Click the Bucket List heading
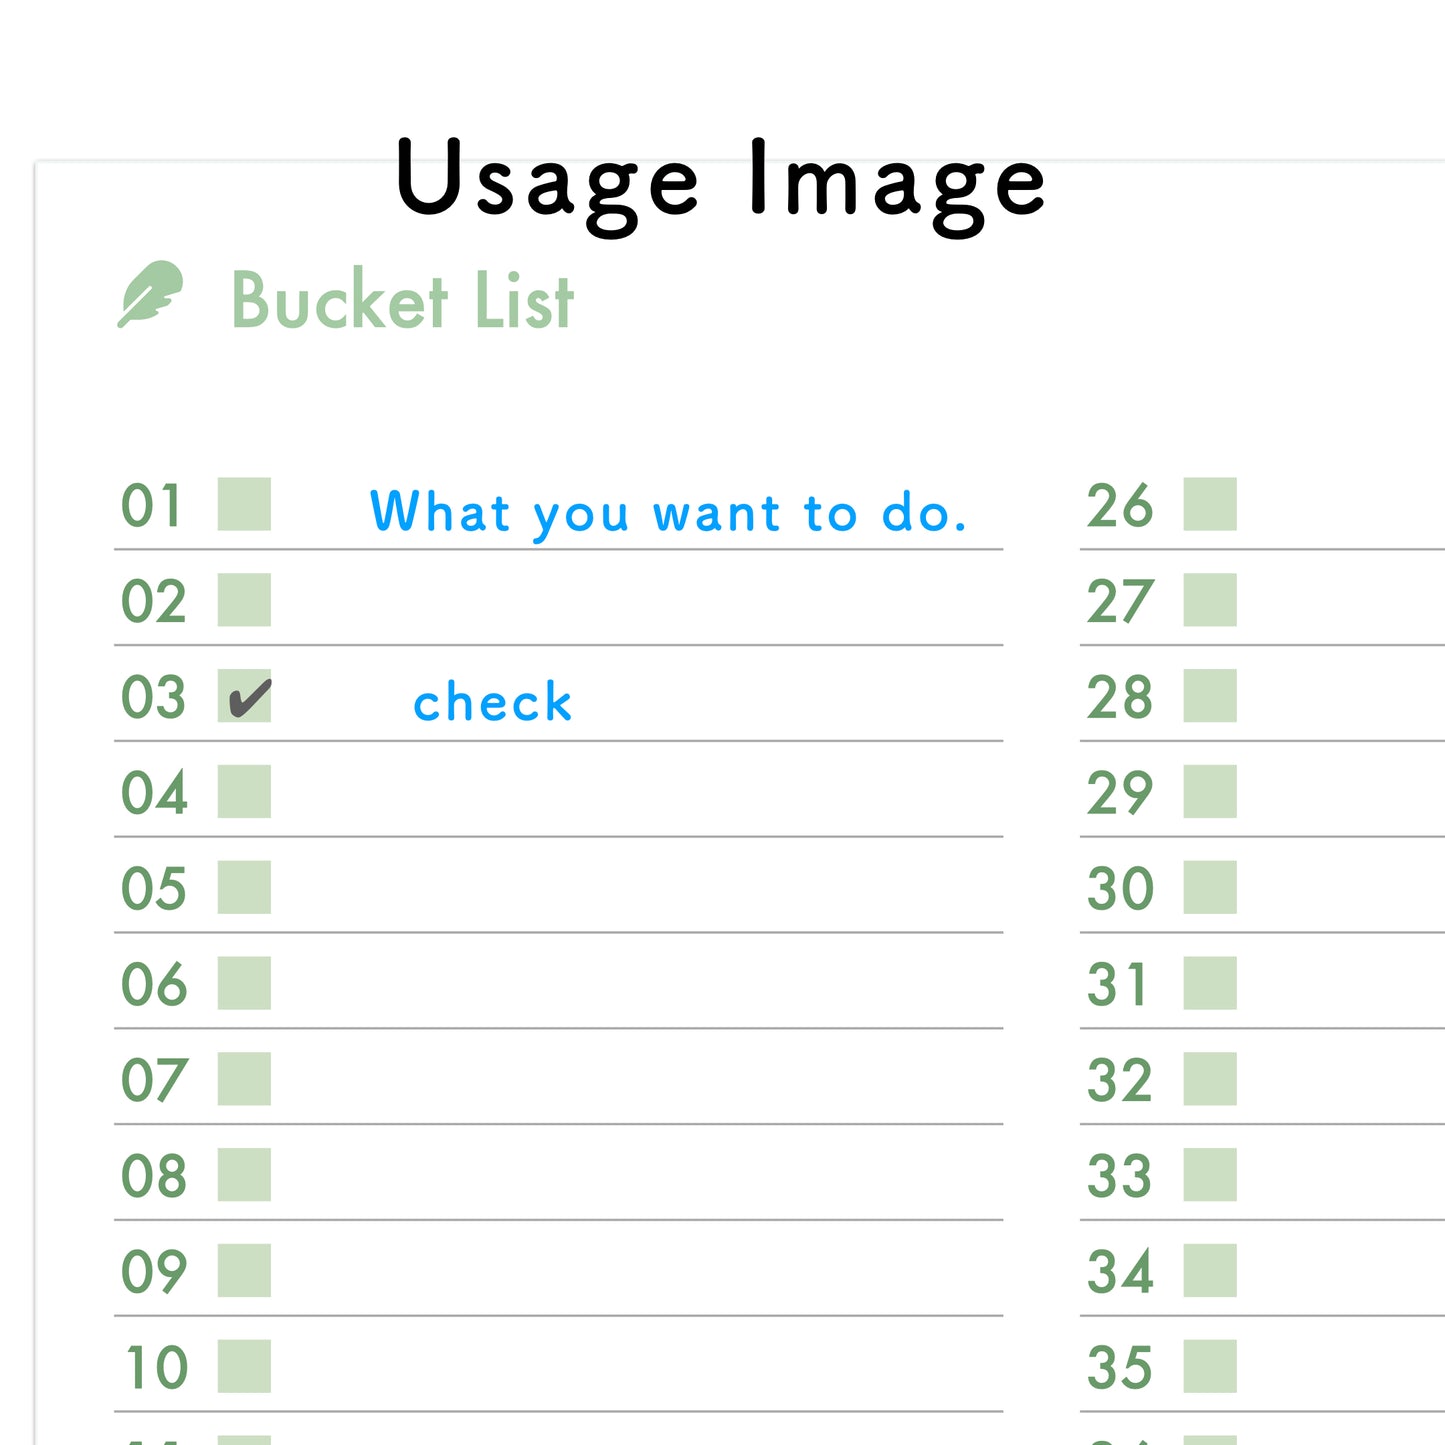 coord(402,300)
